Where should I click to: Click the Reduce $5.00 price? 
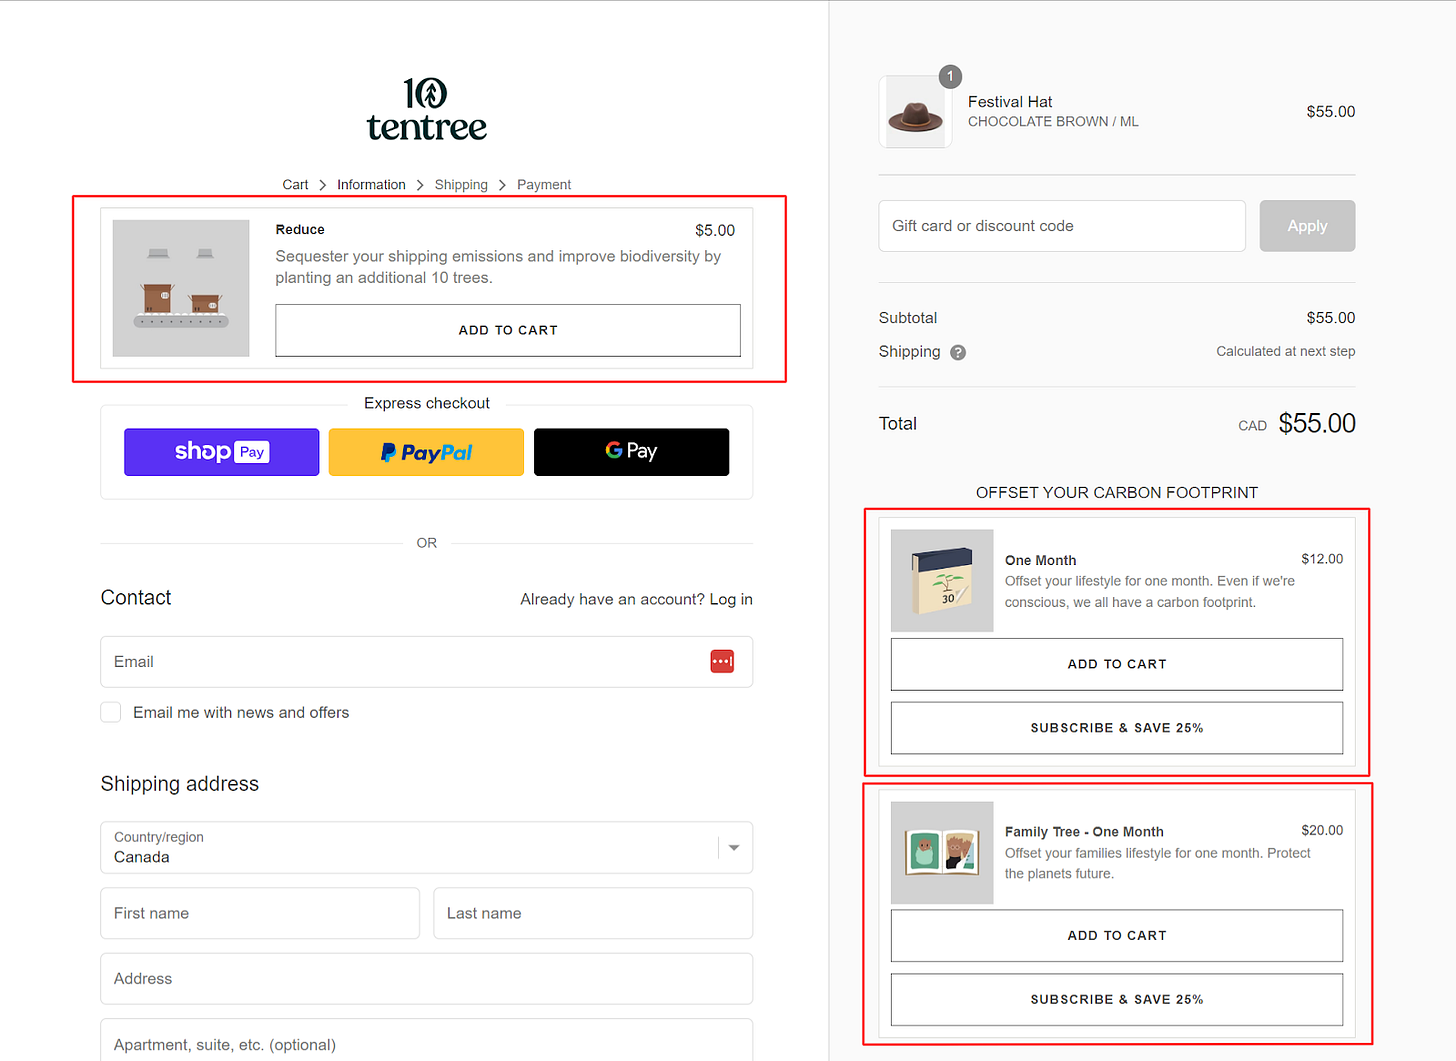click(x=715, y=231)
